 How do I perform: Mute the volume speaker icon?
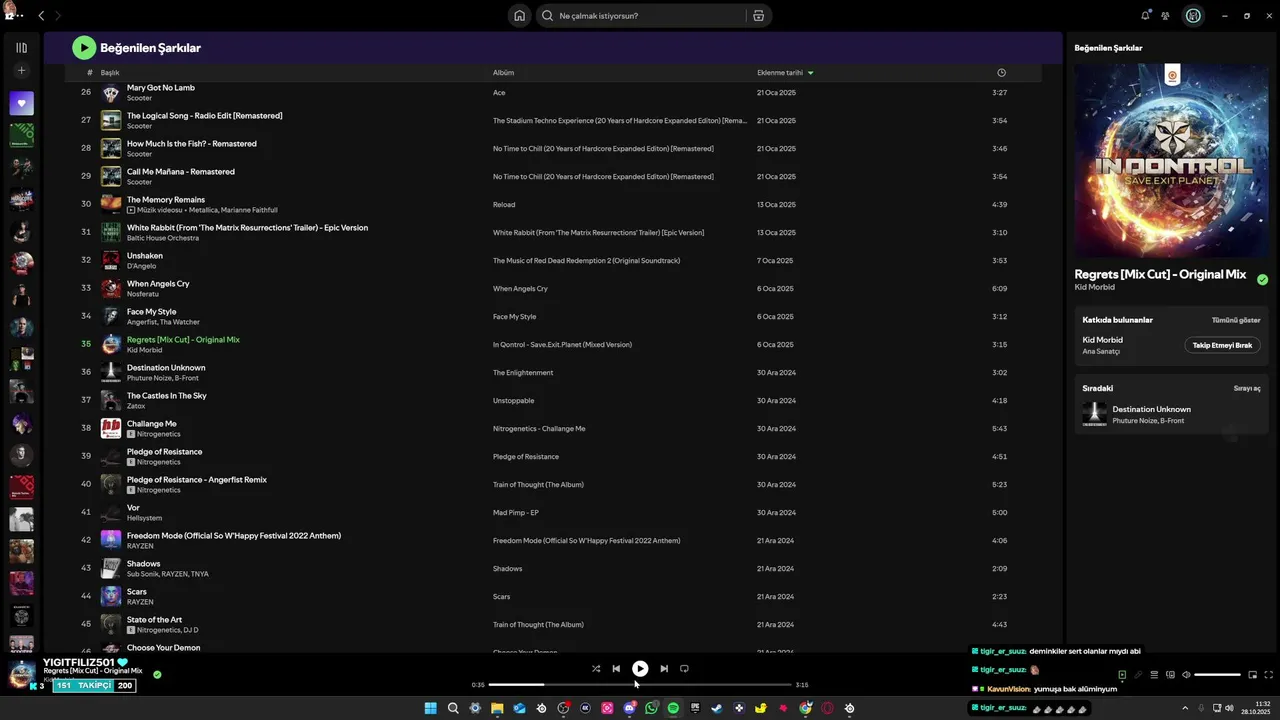(1186, 675)
